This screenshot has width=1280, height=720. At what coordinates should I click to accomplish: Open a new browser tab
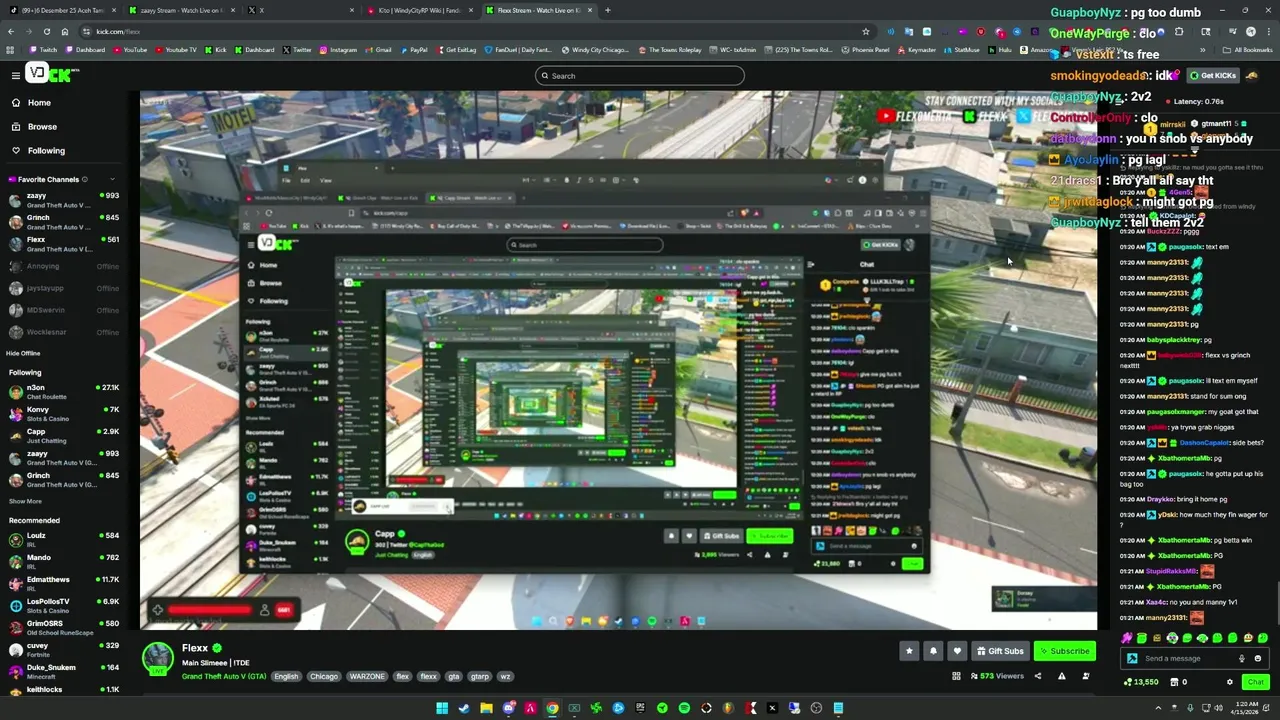(x=608, y=10)
